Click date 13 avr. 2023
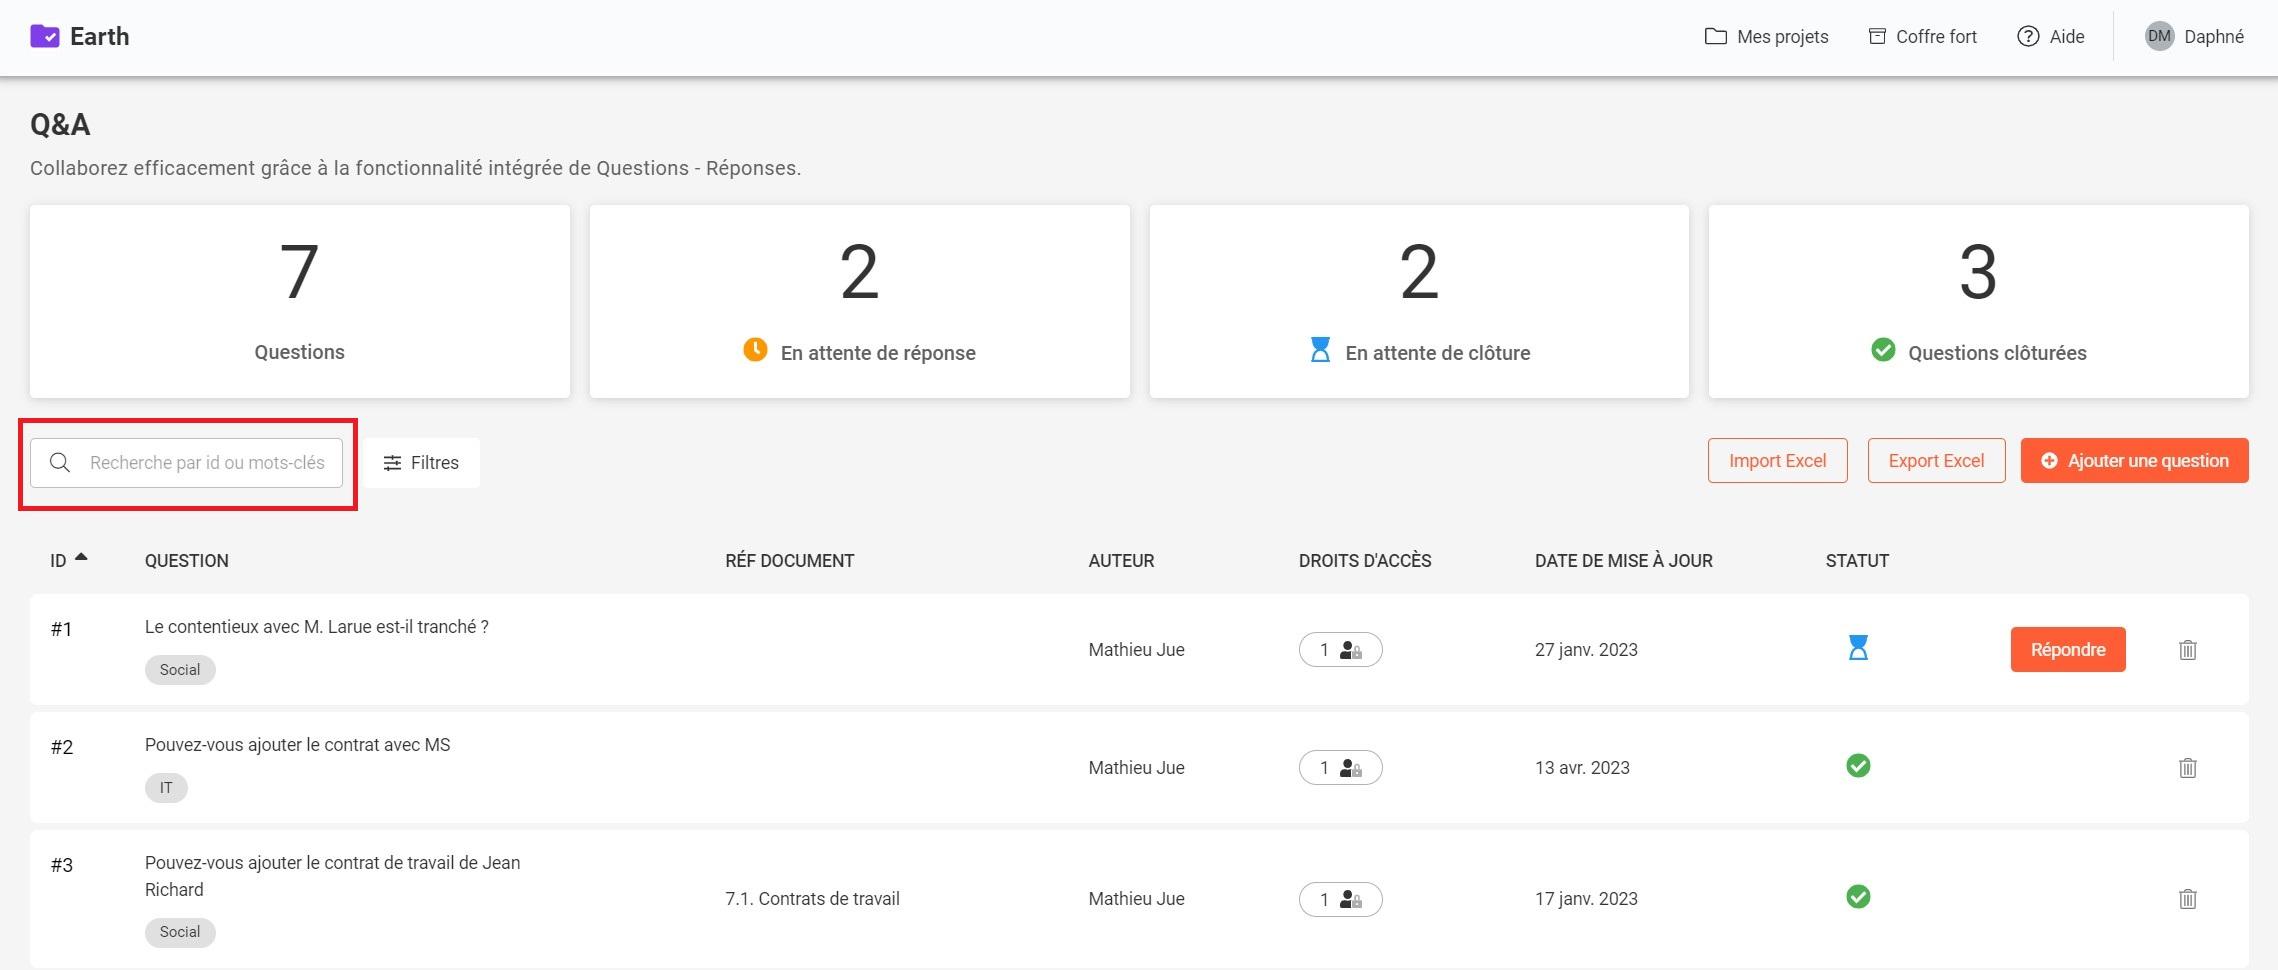The height and width of the screenshot is (970, 2278). tap(1582, 768)
